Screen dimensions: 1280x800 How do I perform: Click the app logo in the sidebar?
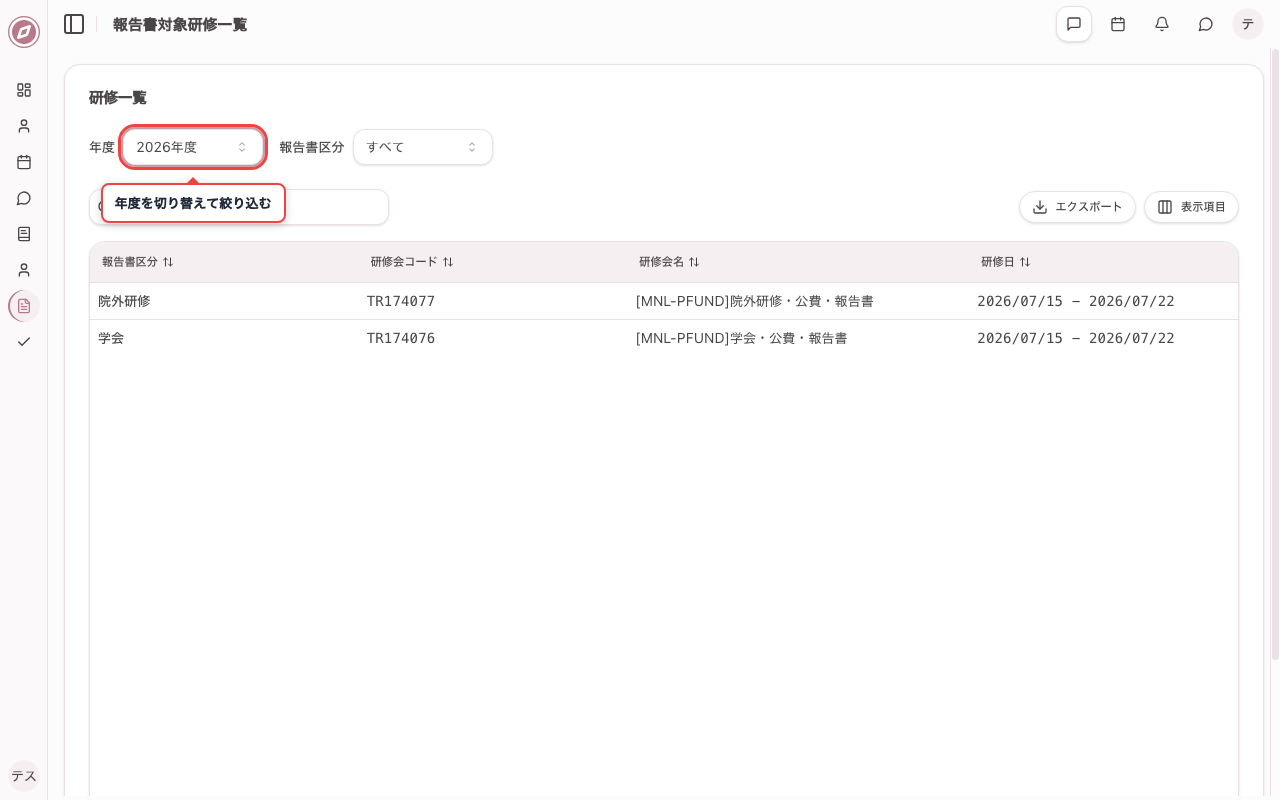pyautogui.click(x=24, y=32)
